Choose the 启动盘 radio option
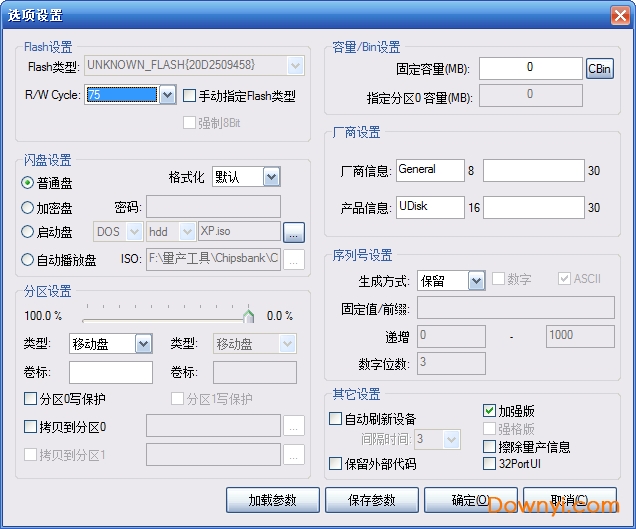 click(x=28, y=232)
